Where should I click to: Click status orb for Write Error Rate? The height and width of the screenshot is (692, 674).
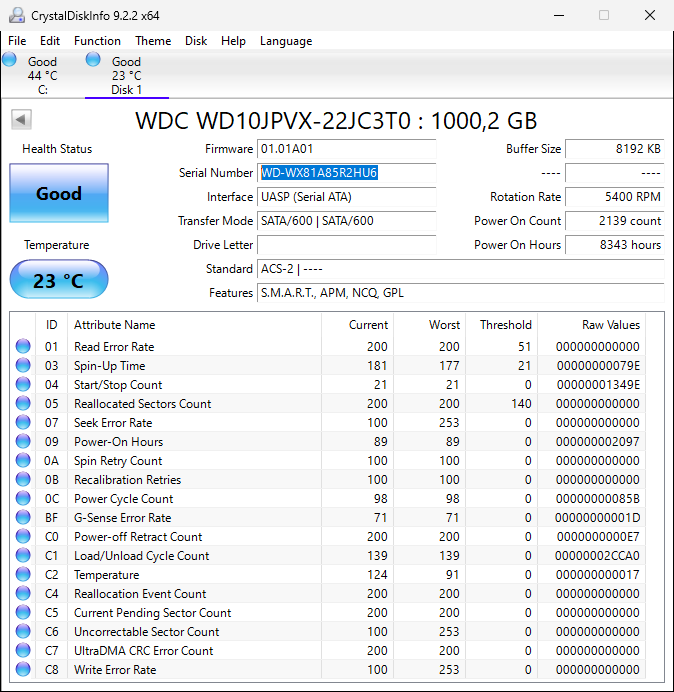(23, 669)
